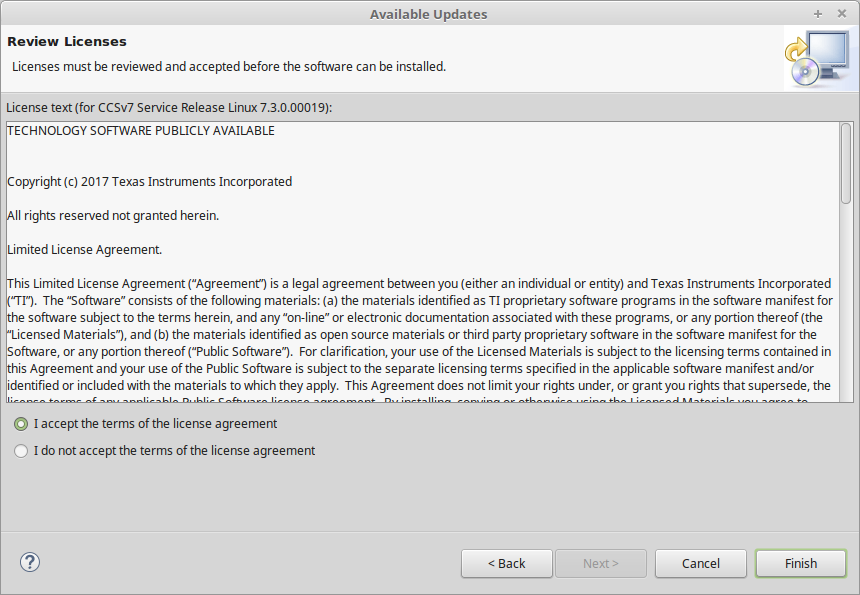860x595 pixels.
Task: Click "TECHNOLOGY SOFTWARE PUBLICLY AVAILABLE" heading text
Action: click(141, 131)
